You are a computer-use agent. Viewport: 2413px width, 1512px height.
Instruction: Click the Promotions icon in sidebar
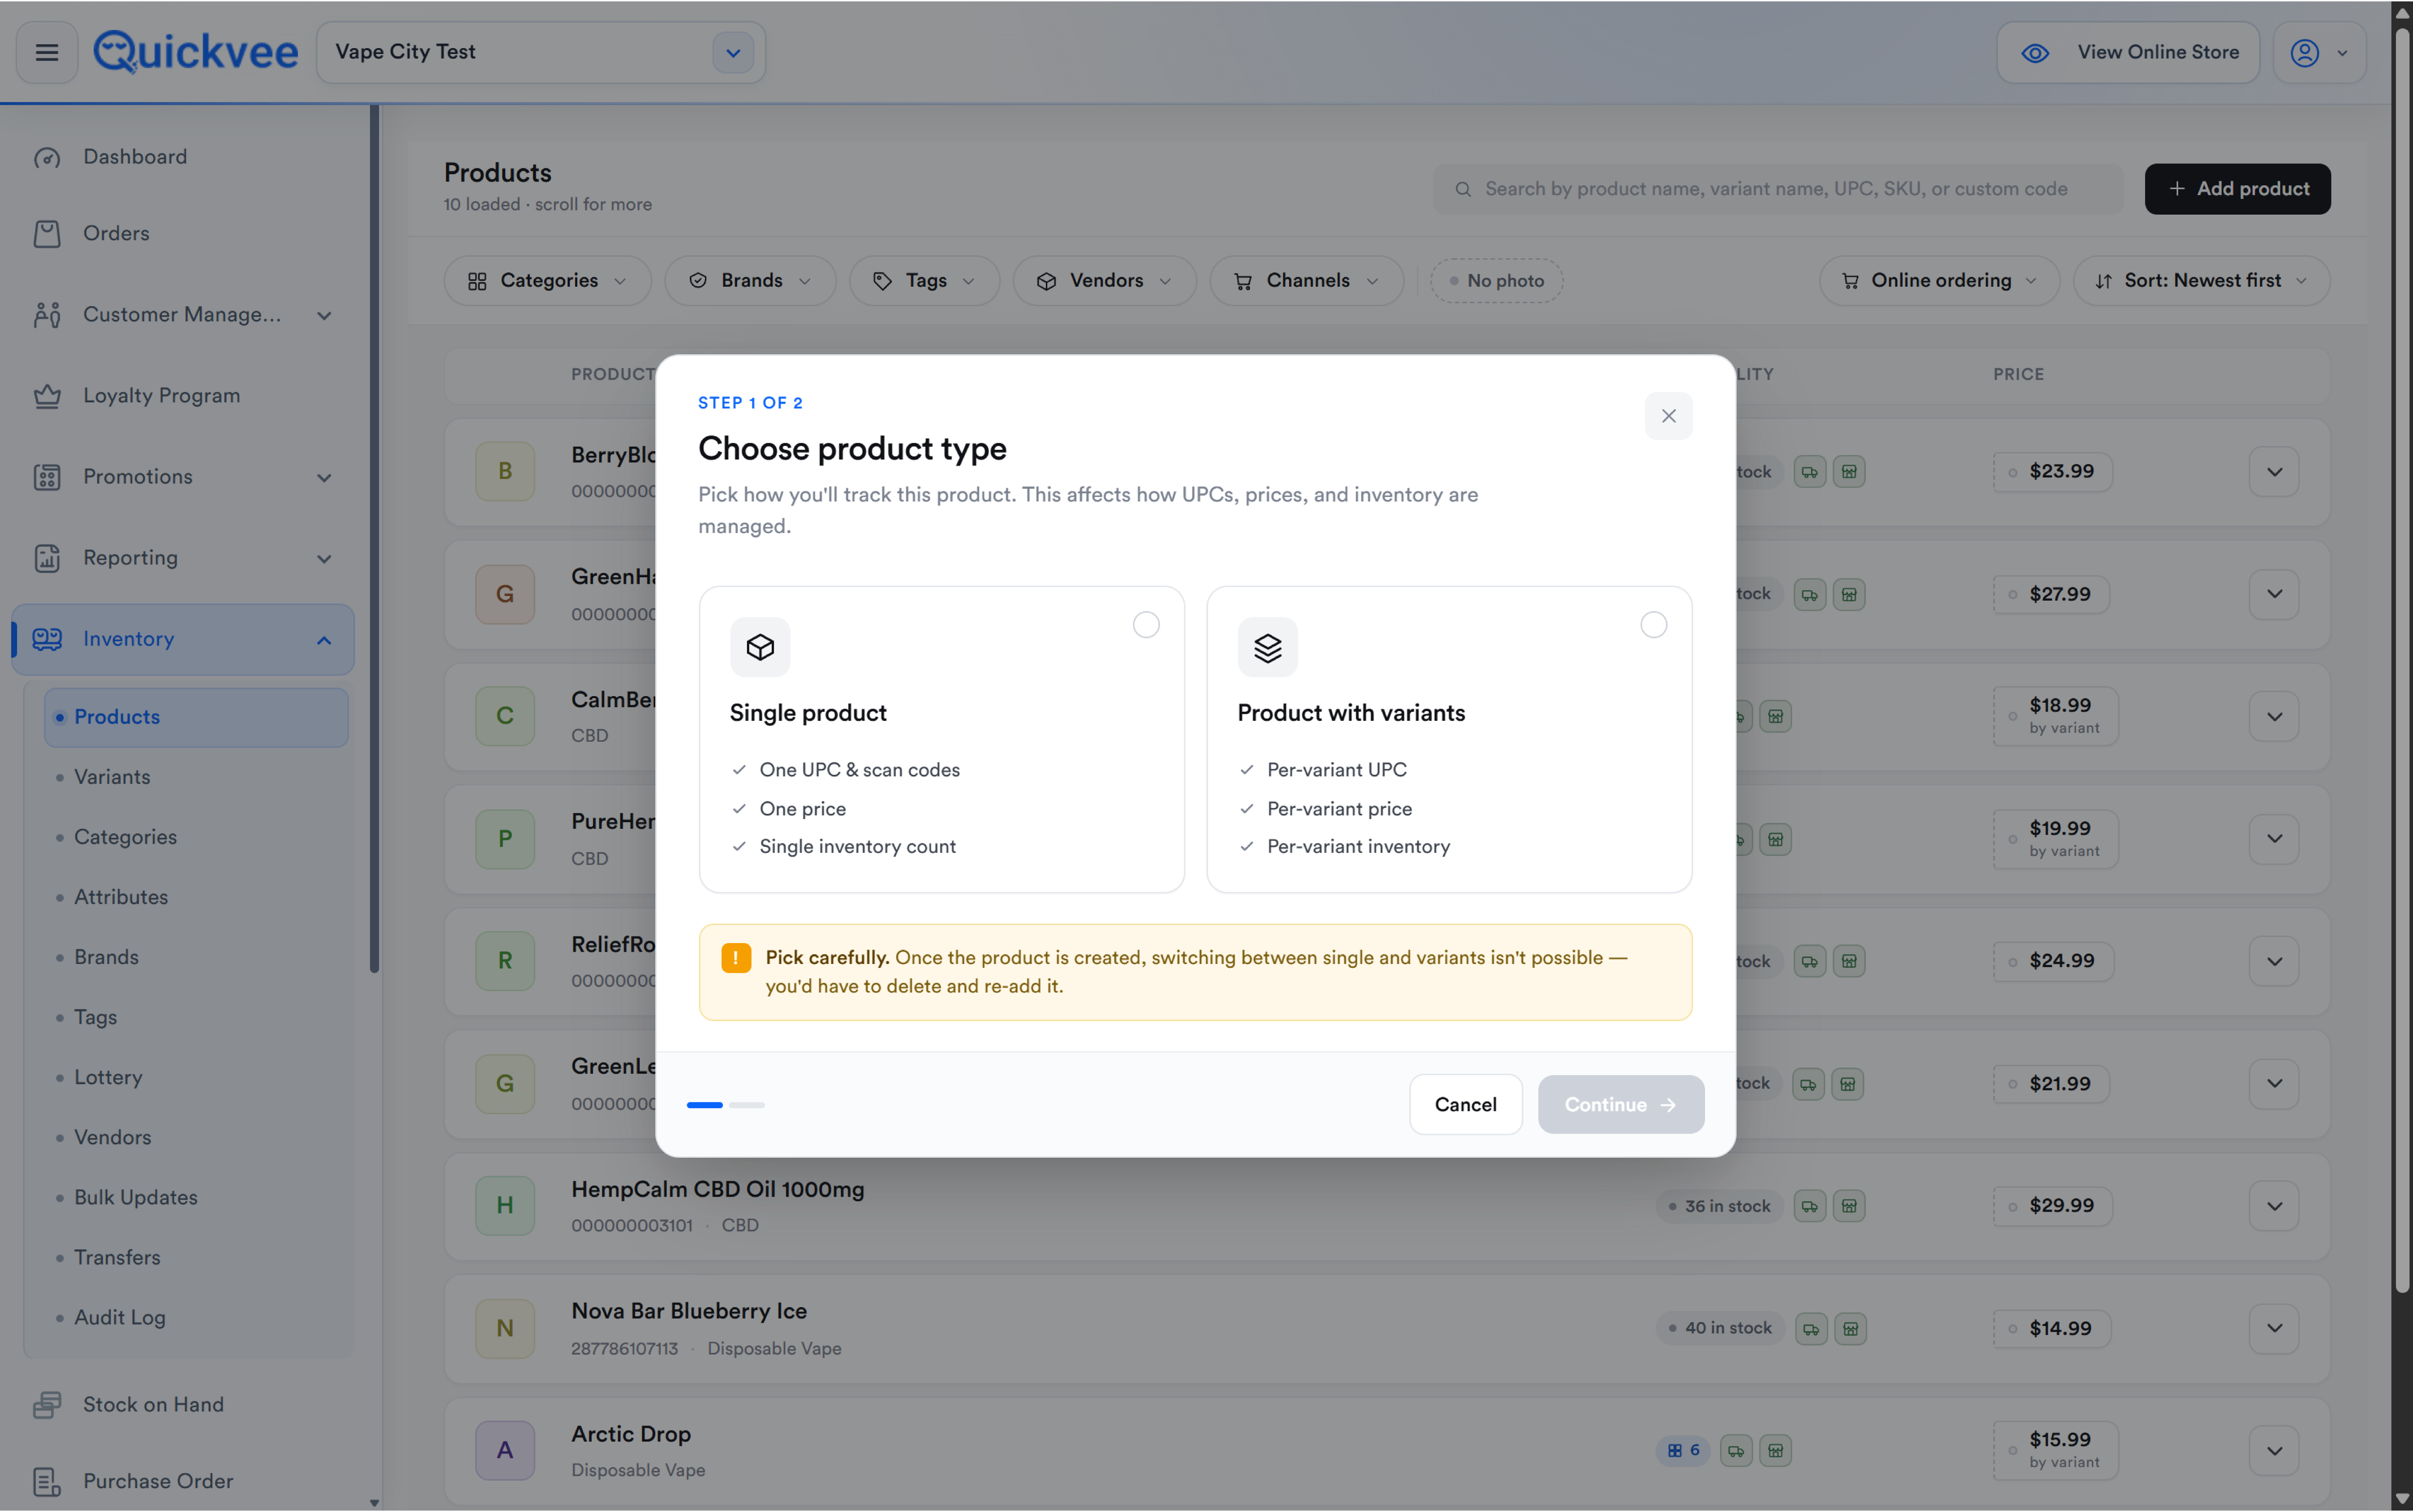[x=47, y=477]
